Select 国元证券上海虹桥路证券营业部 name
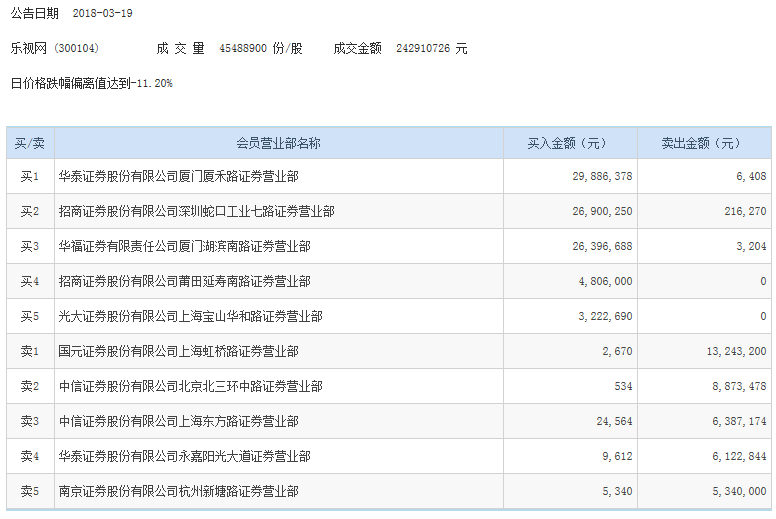Screen dimensions: 776x519 [179, 351]
